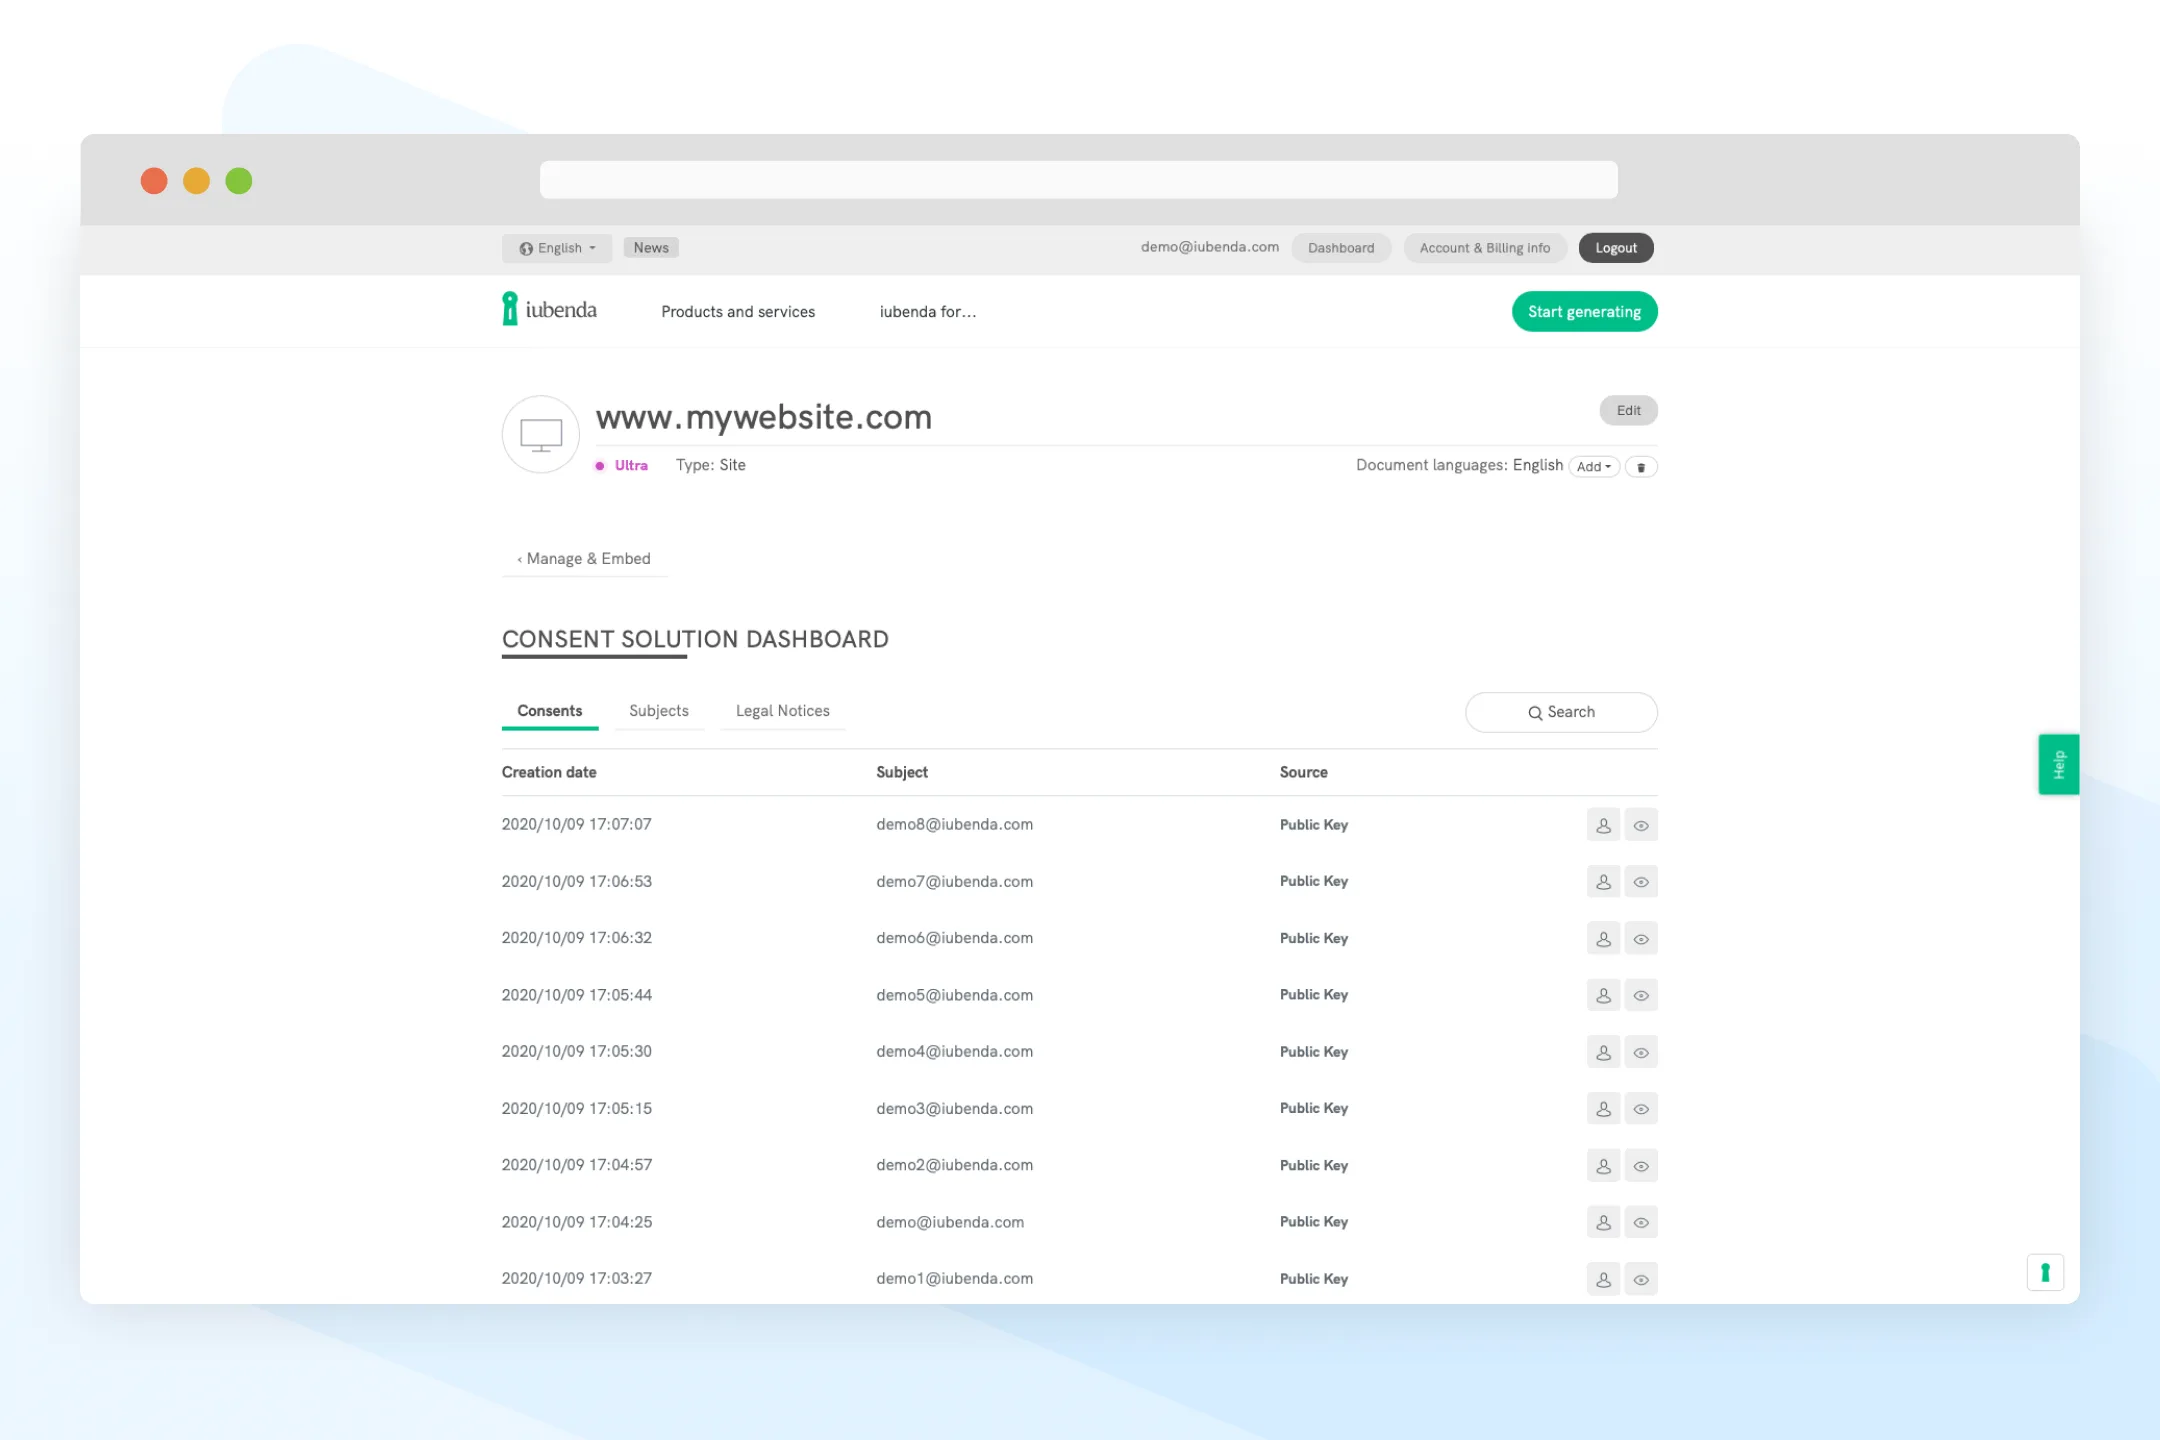View consent details for demo5@iubenda.com

click(1641, 995)
